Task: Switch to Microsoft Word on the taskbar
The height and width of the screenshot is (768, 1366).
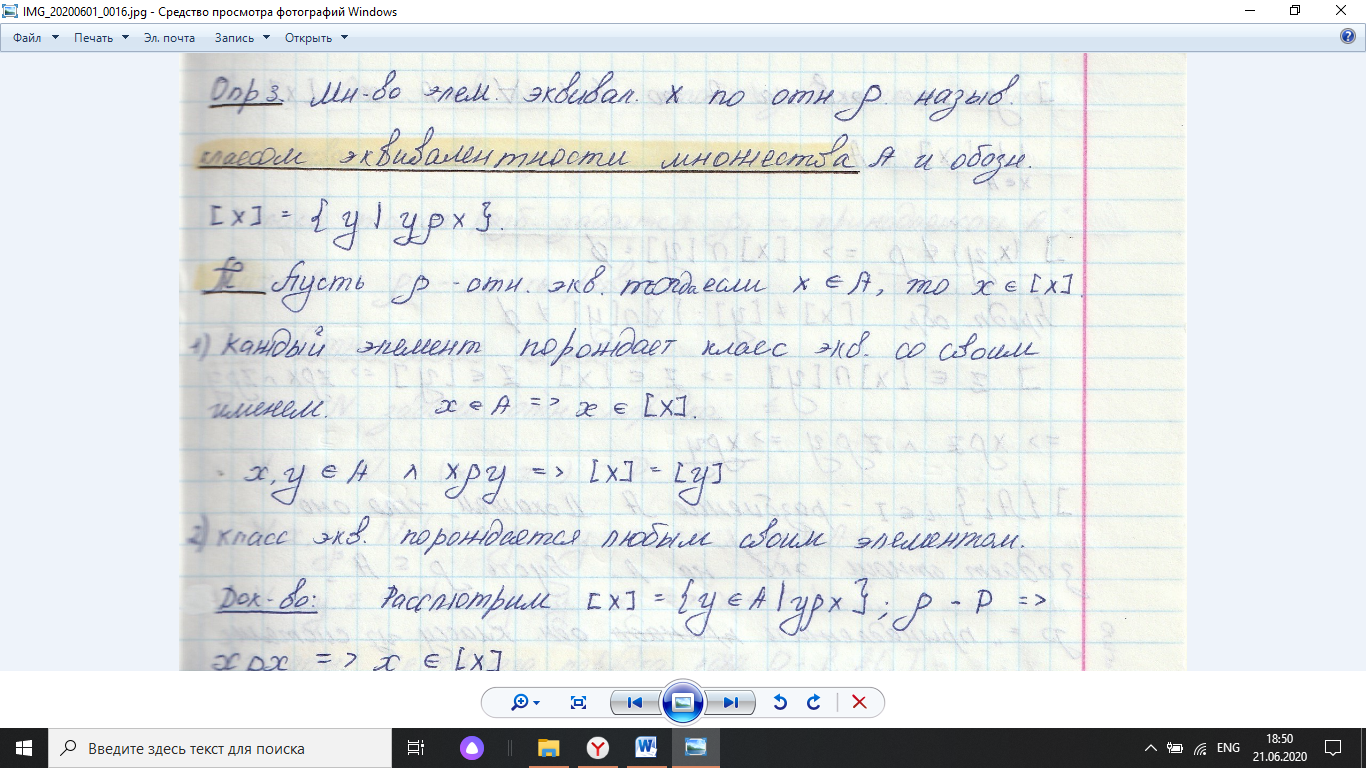Action: click(646, 748)
